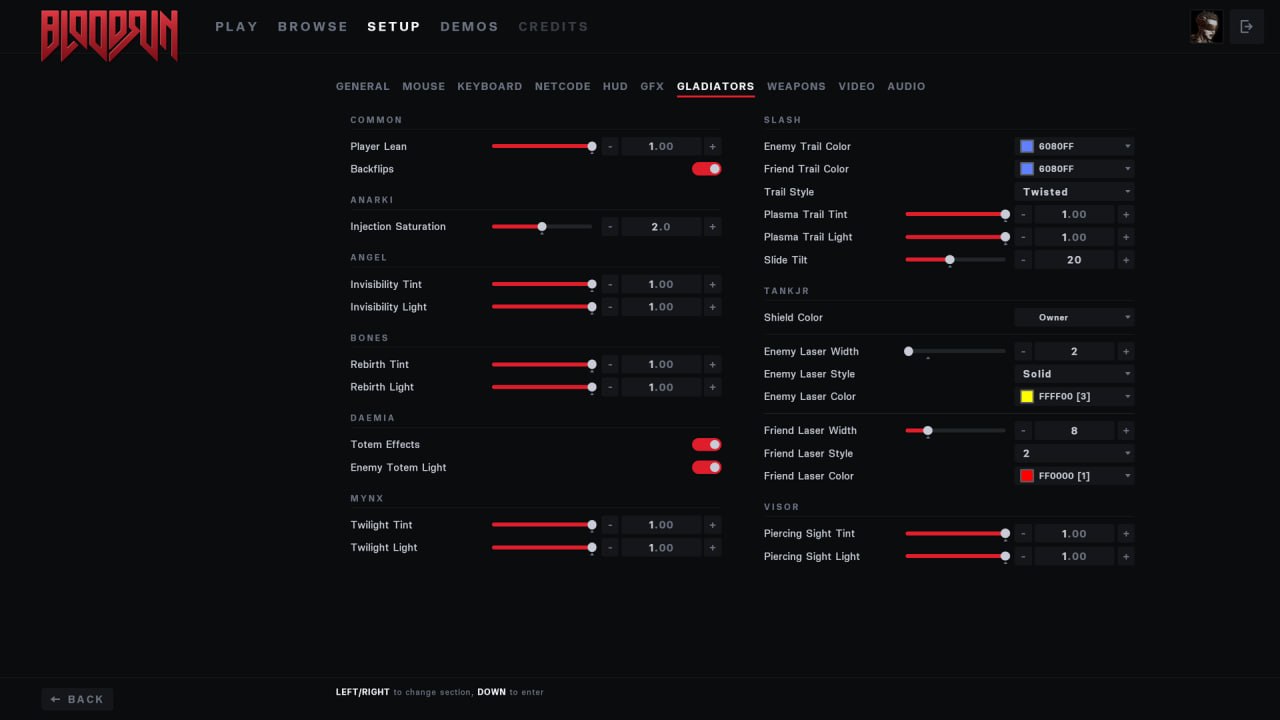Go to the Audio tab

pyautogui.click(x=906, y=87)
